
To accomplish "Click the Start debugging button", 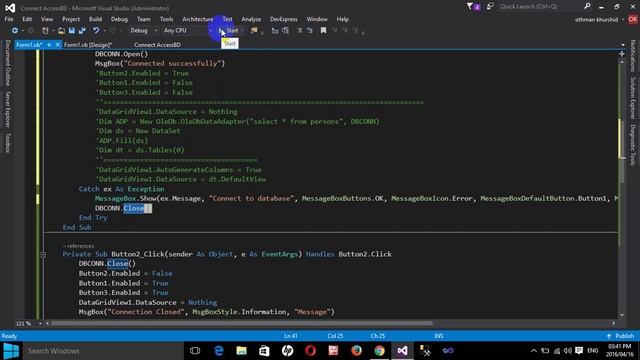I will click(229, 31).
